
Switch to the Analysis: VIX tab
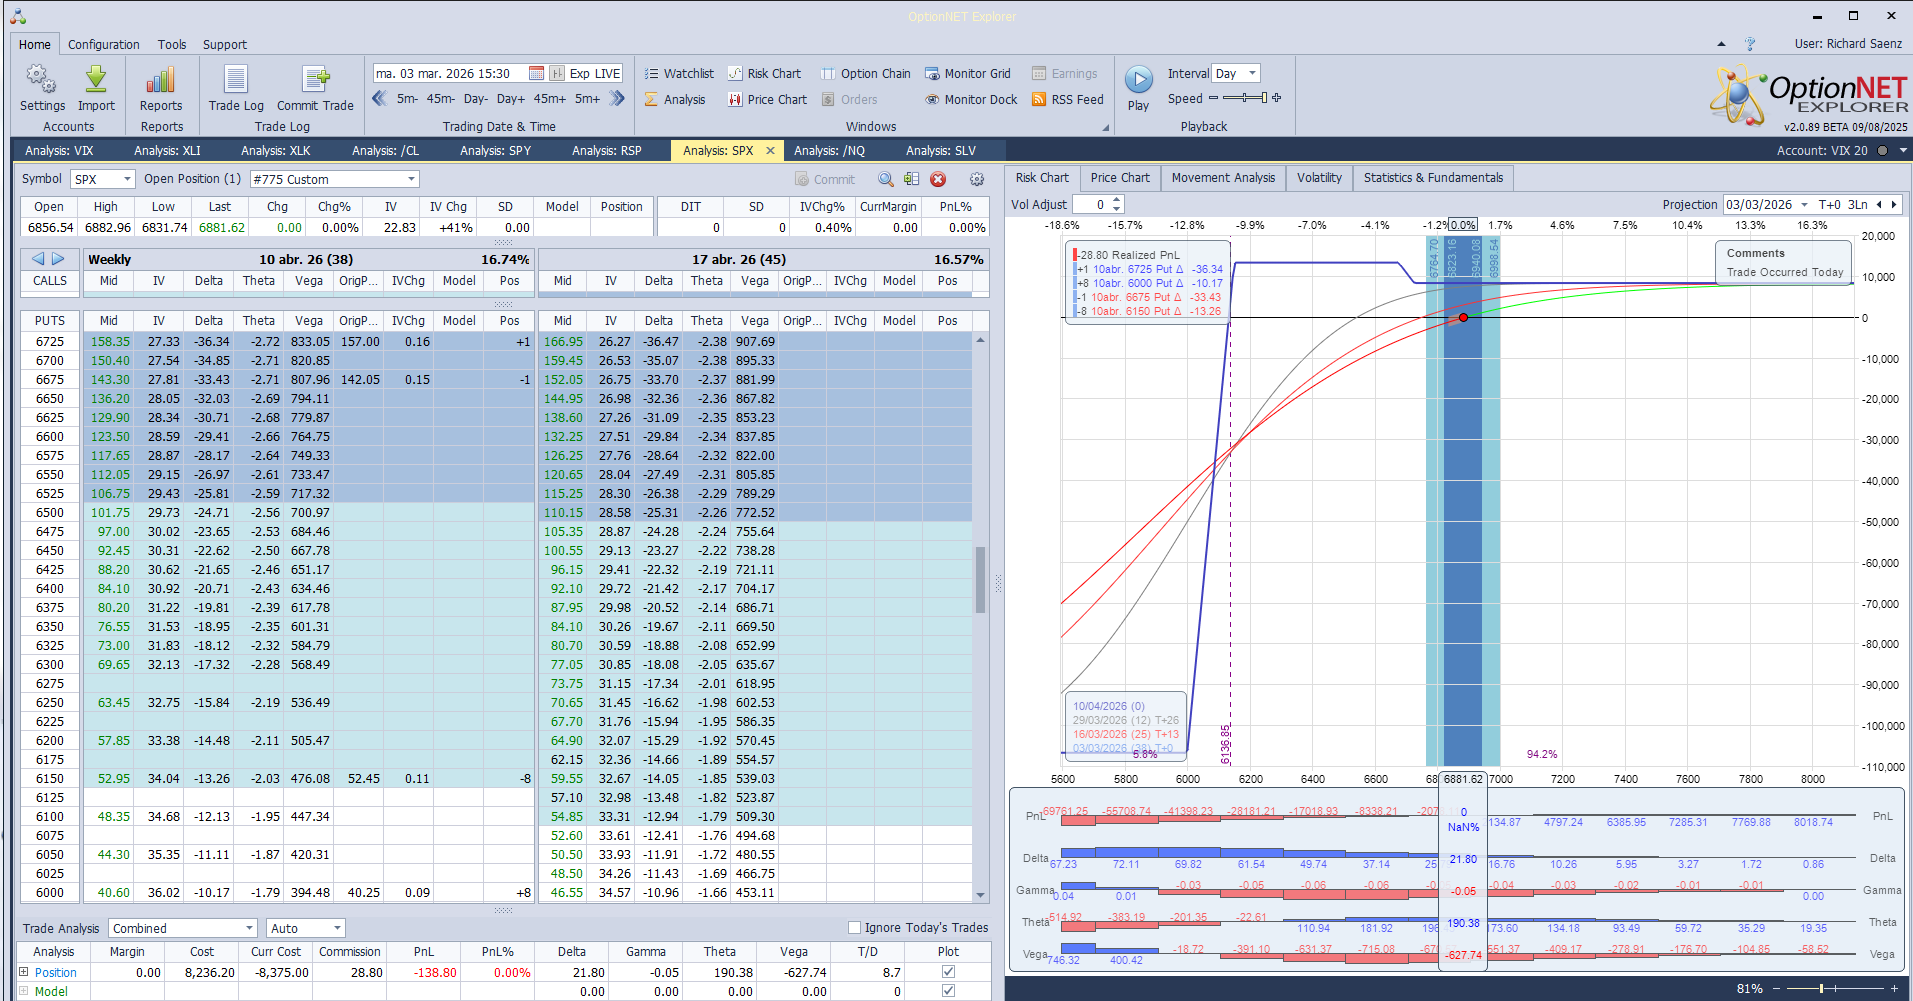tap(59, 151)
